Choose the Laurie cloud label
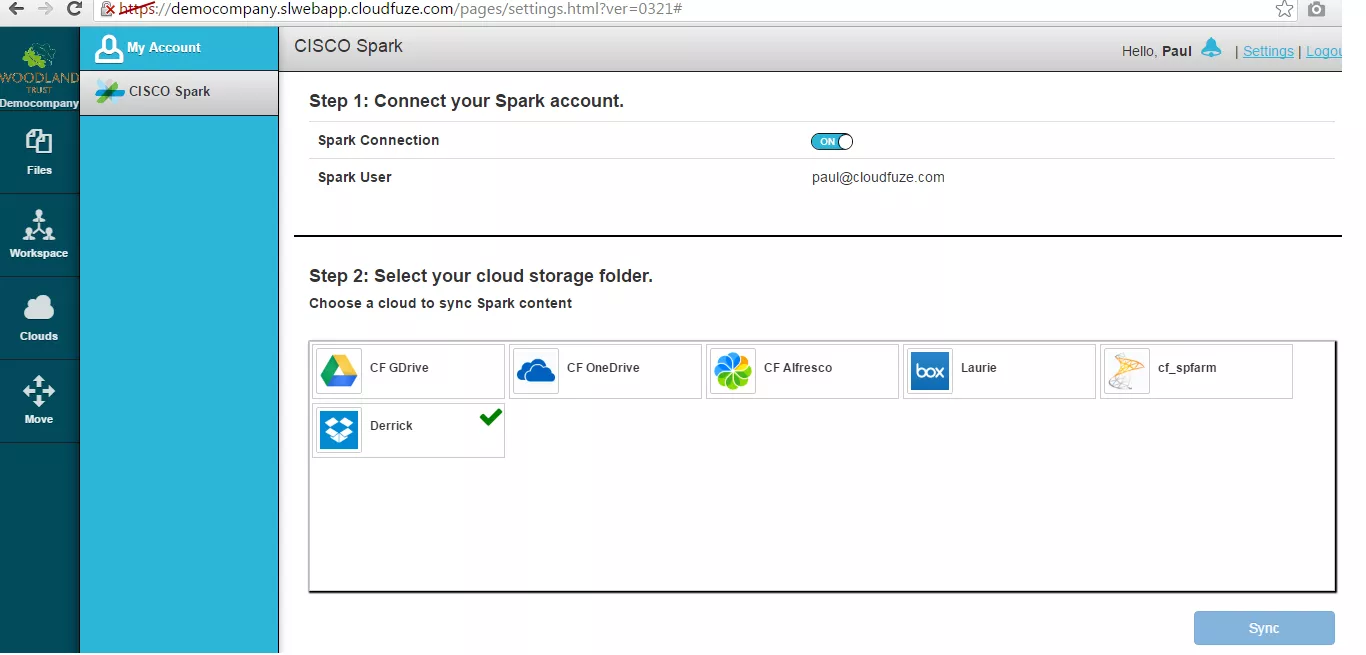The height and width of the screenshot is (655, 1366). pyautogui.click(x=979, y=368)
